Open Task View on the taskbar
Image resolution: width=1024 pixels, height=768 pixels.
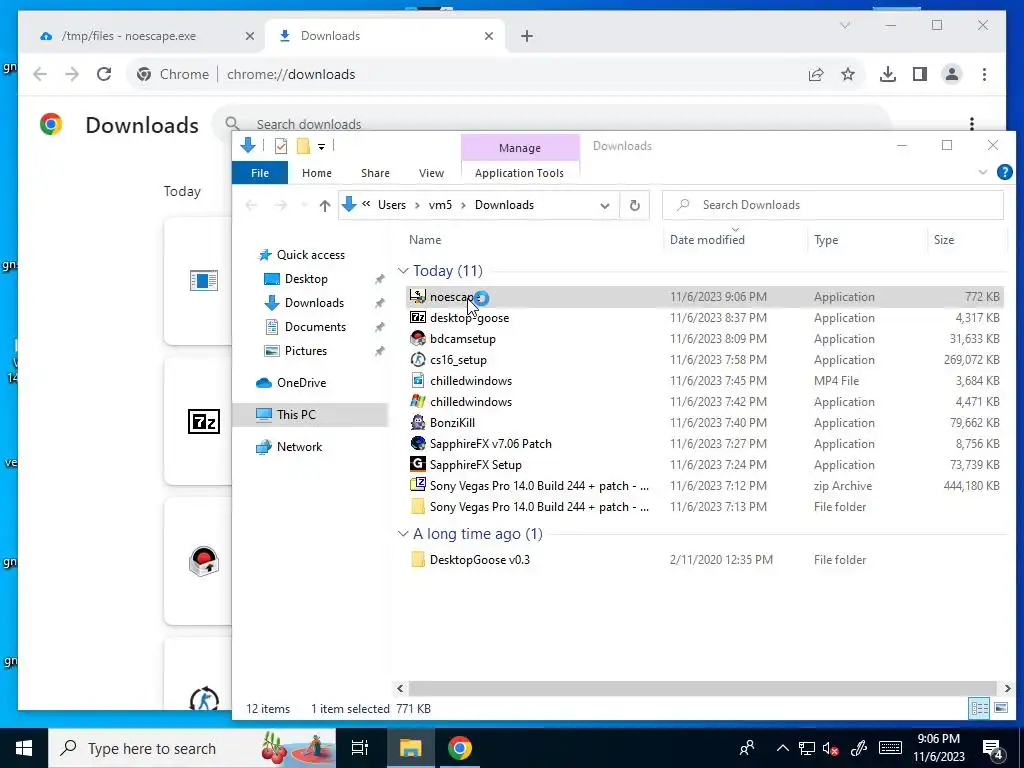click(x=359, y=748)
